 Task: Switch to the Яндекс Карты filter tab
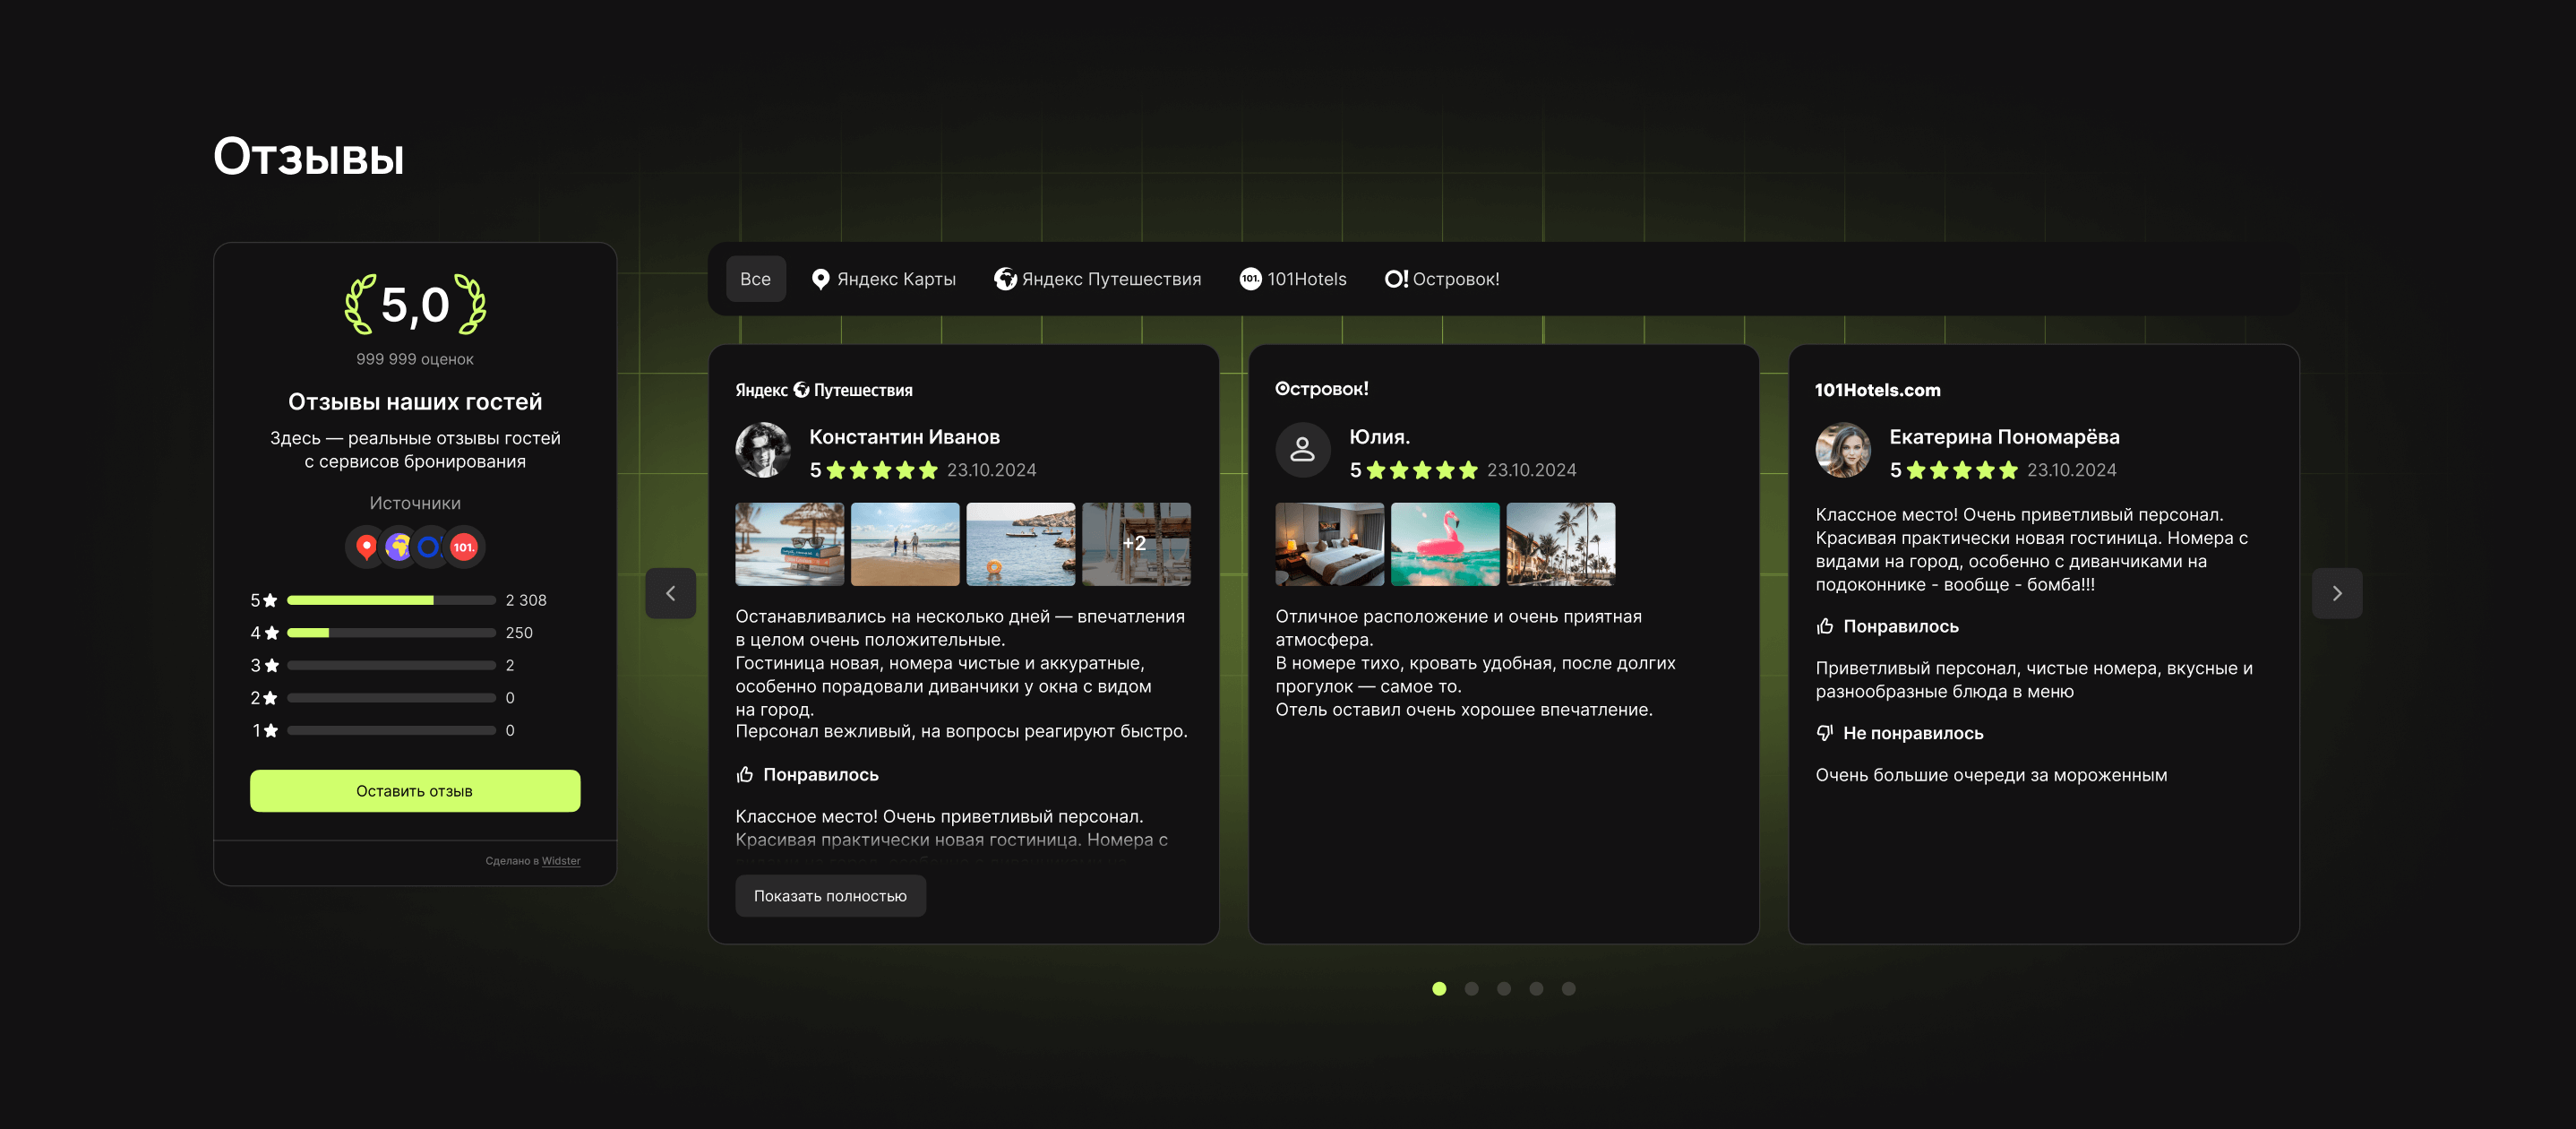pyautogui.click(x=883, y=279)
